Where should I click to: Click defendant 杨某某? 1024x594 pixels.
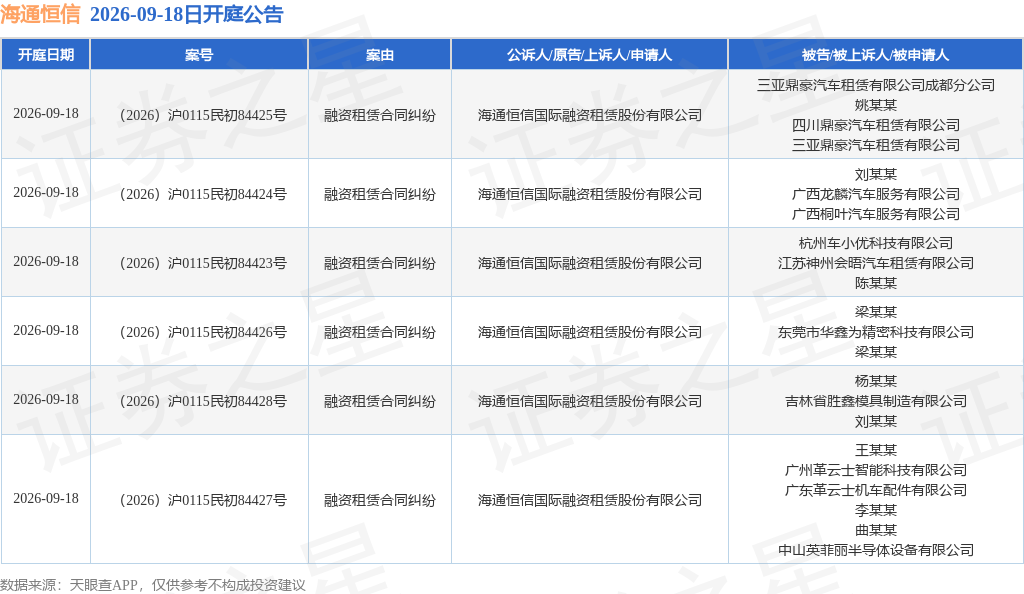click(x=876, y=381)
